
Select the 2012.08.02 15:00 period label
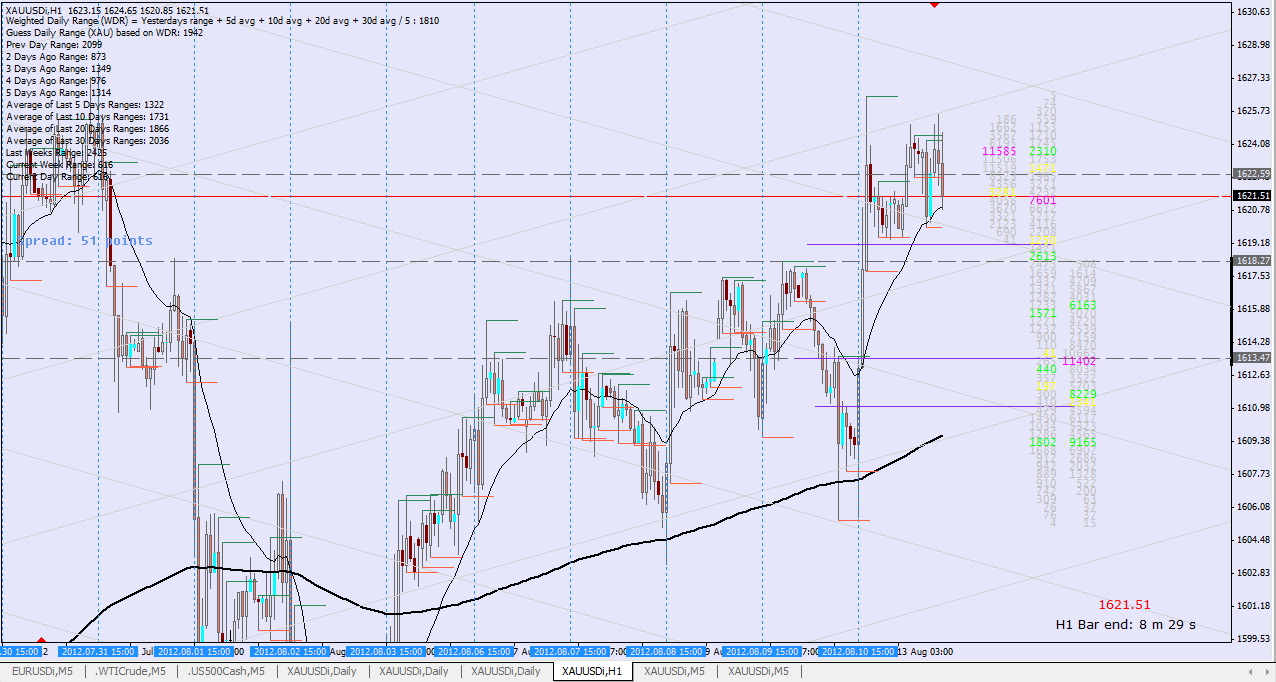291,651
